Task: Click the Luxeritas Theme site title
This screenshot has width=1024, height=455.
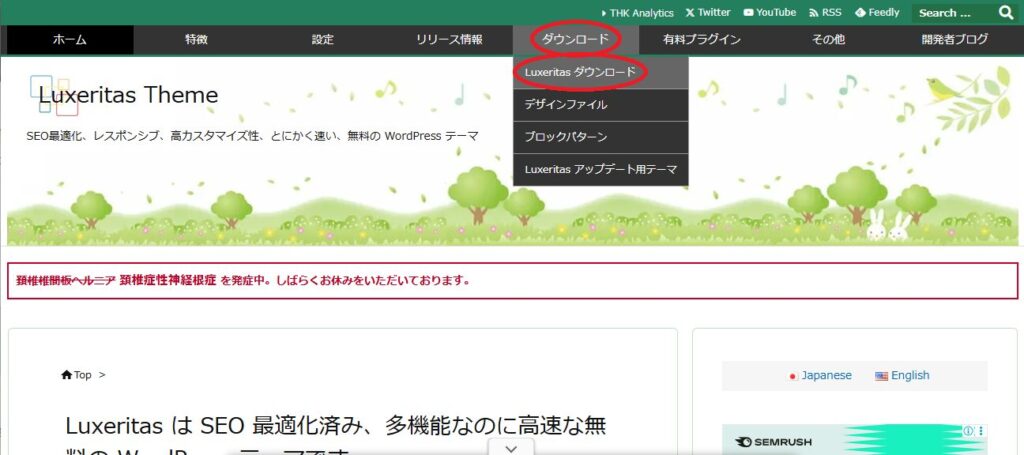Action: 128,95
